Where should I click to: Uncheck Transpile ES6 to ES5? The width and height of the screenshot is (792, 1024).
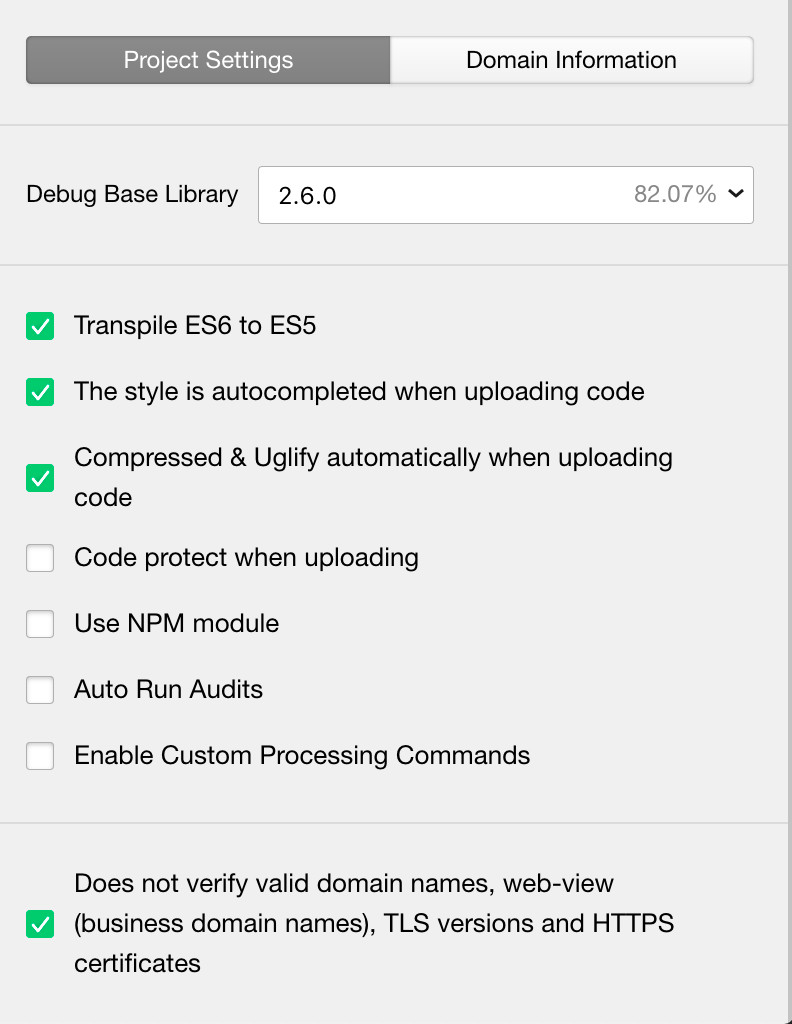[40, 326]
